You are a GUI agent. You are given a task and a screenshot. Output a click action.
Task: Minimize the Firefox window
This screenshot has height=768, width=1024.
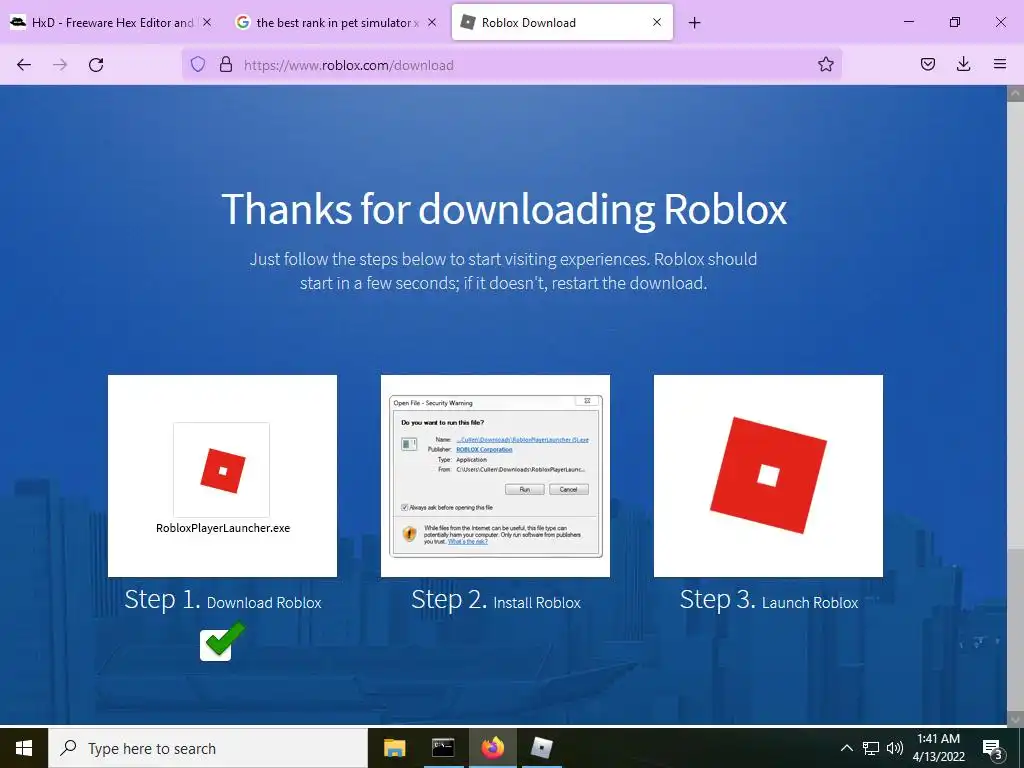point(908,22)
